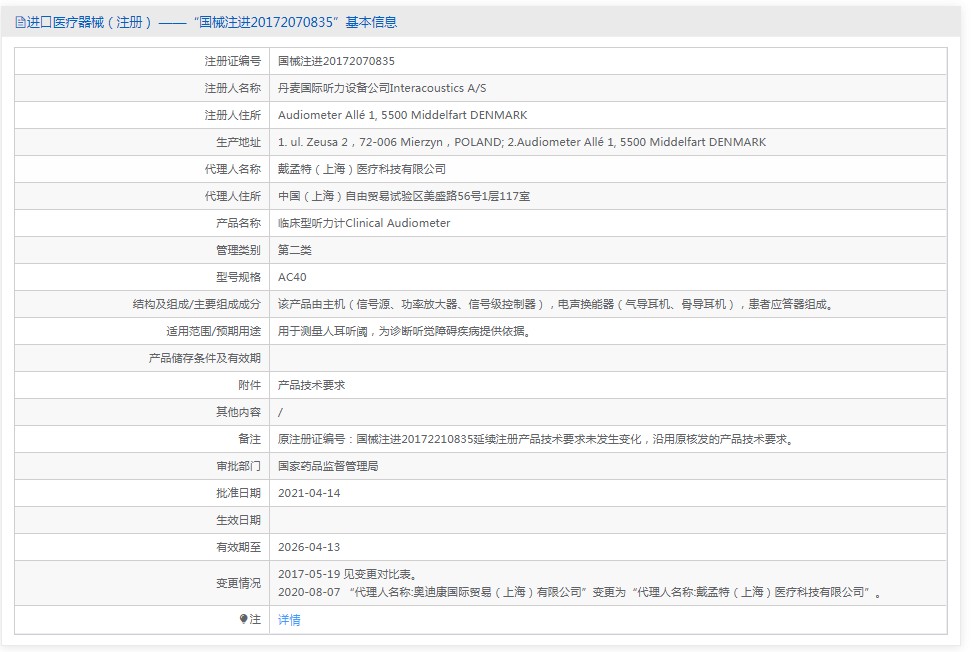Click attachment value 产品技术要求
This screenshot has width=972, height=652.
[x=311, y=385]
